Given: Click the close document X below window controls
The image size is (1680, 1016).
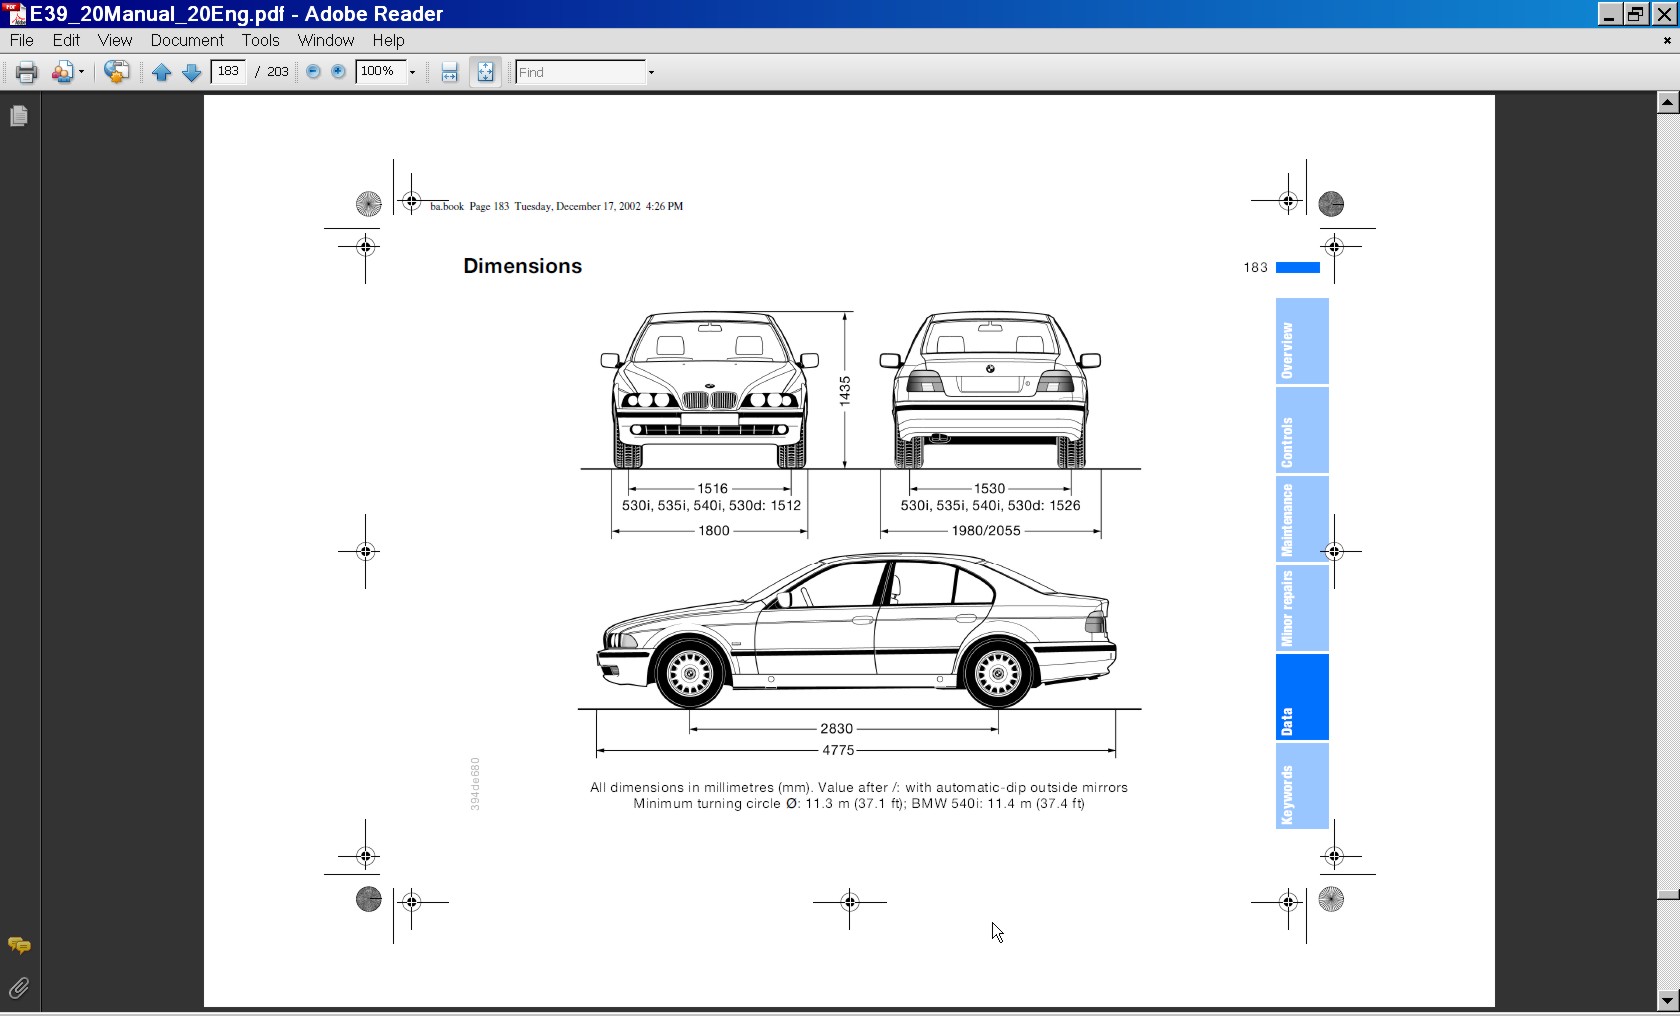Looking at the screenshot, I should click(x=1666, y=41).
